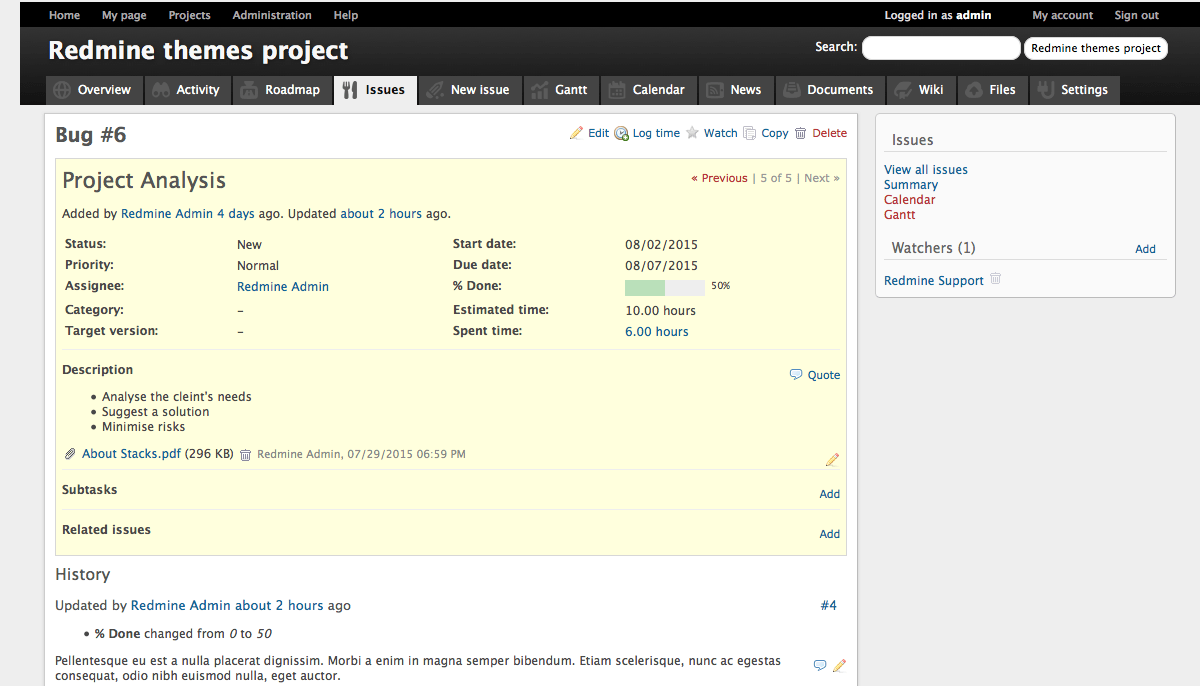Viewport: 1200px width, 686px height.
Task: Go to the Wiki tab
Action: click(920, 90)
